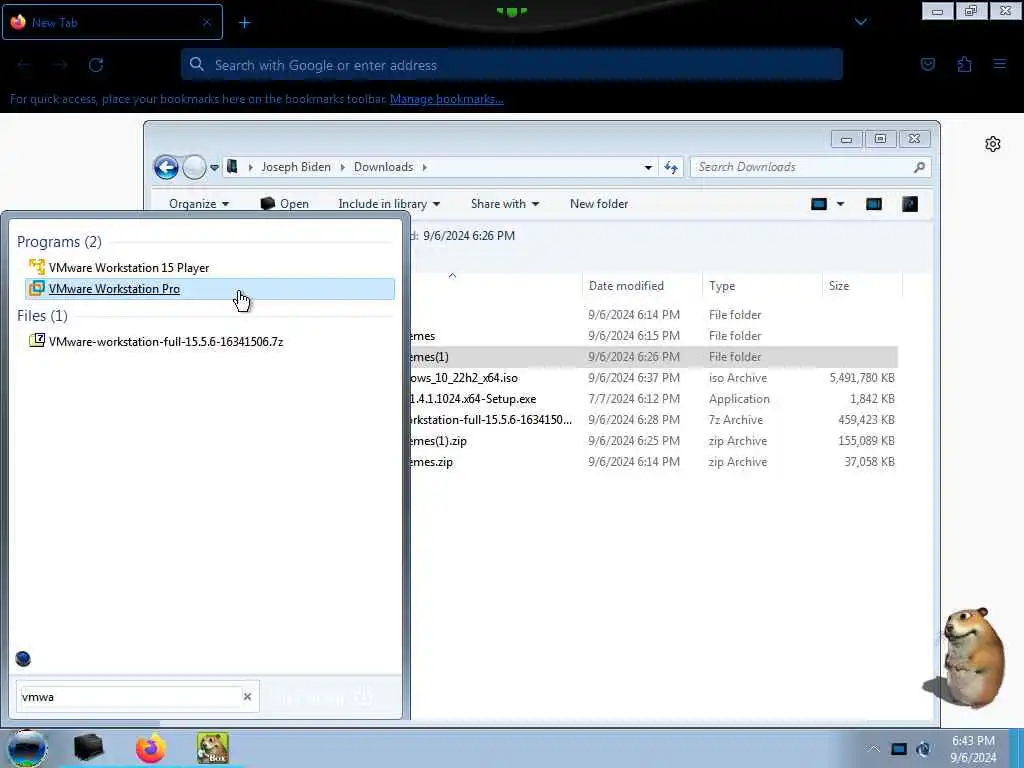The width and height of the screenshot is (1024, 768).
Task: Click the 5,491,780 KB size cell
Action: coord(861,377)
